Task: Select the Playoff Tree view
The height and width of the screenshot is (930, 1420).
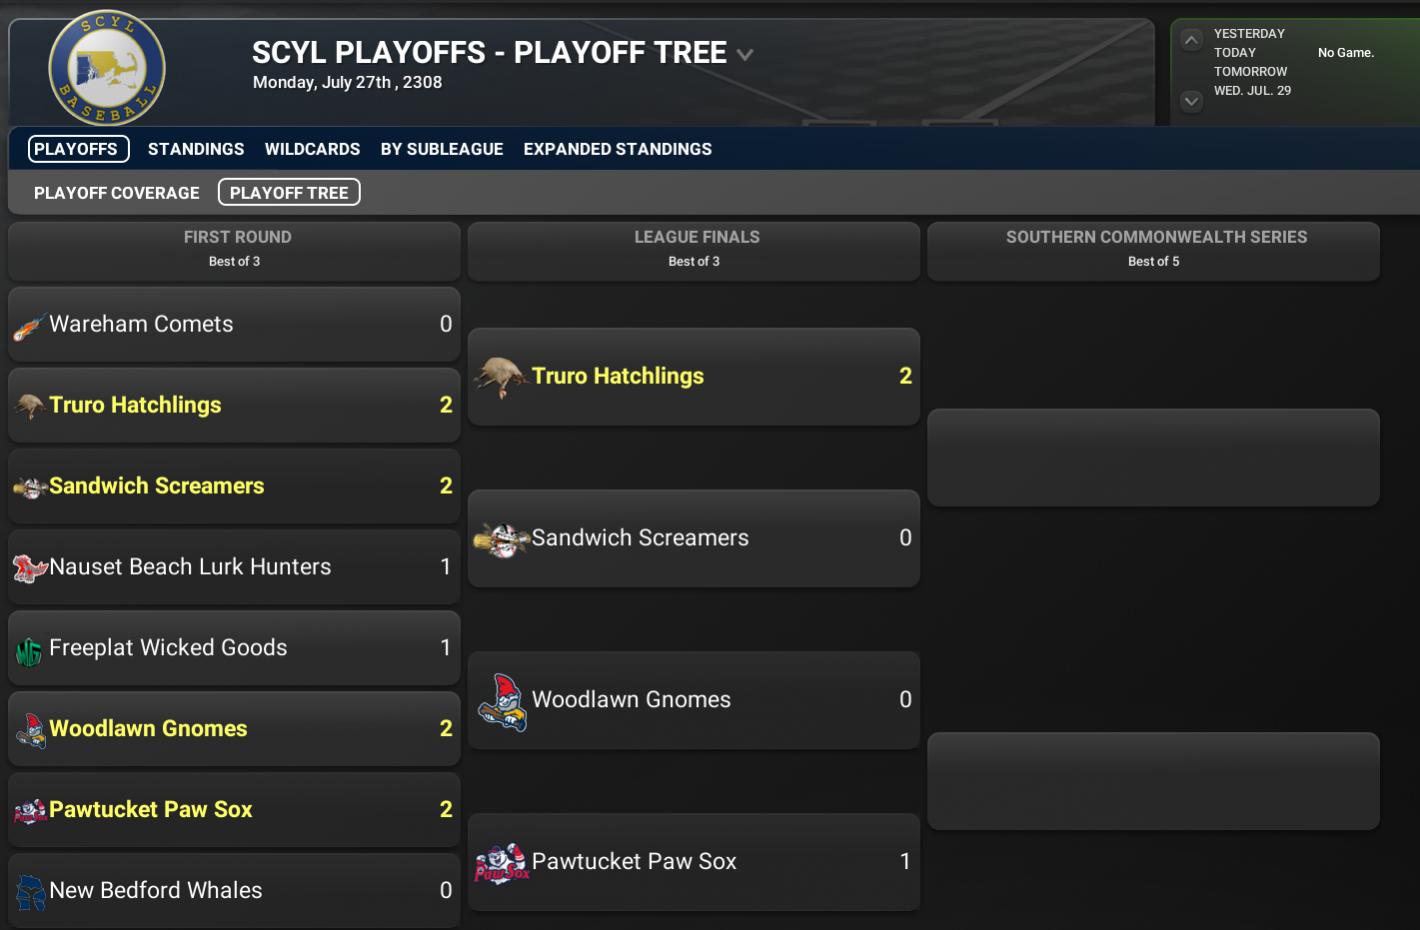Action: point(289,193)
